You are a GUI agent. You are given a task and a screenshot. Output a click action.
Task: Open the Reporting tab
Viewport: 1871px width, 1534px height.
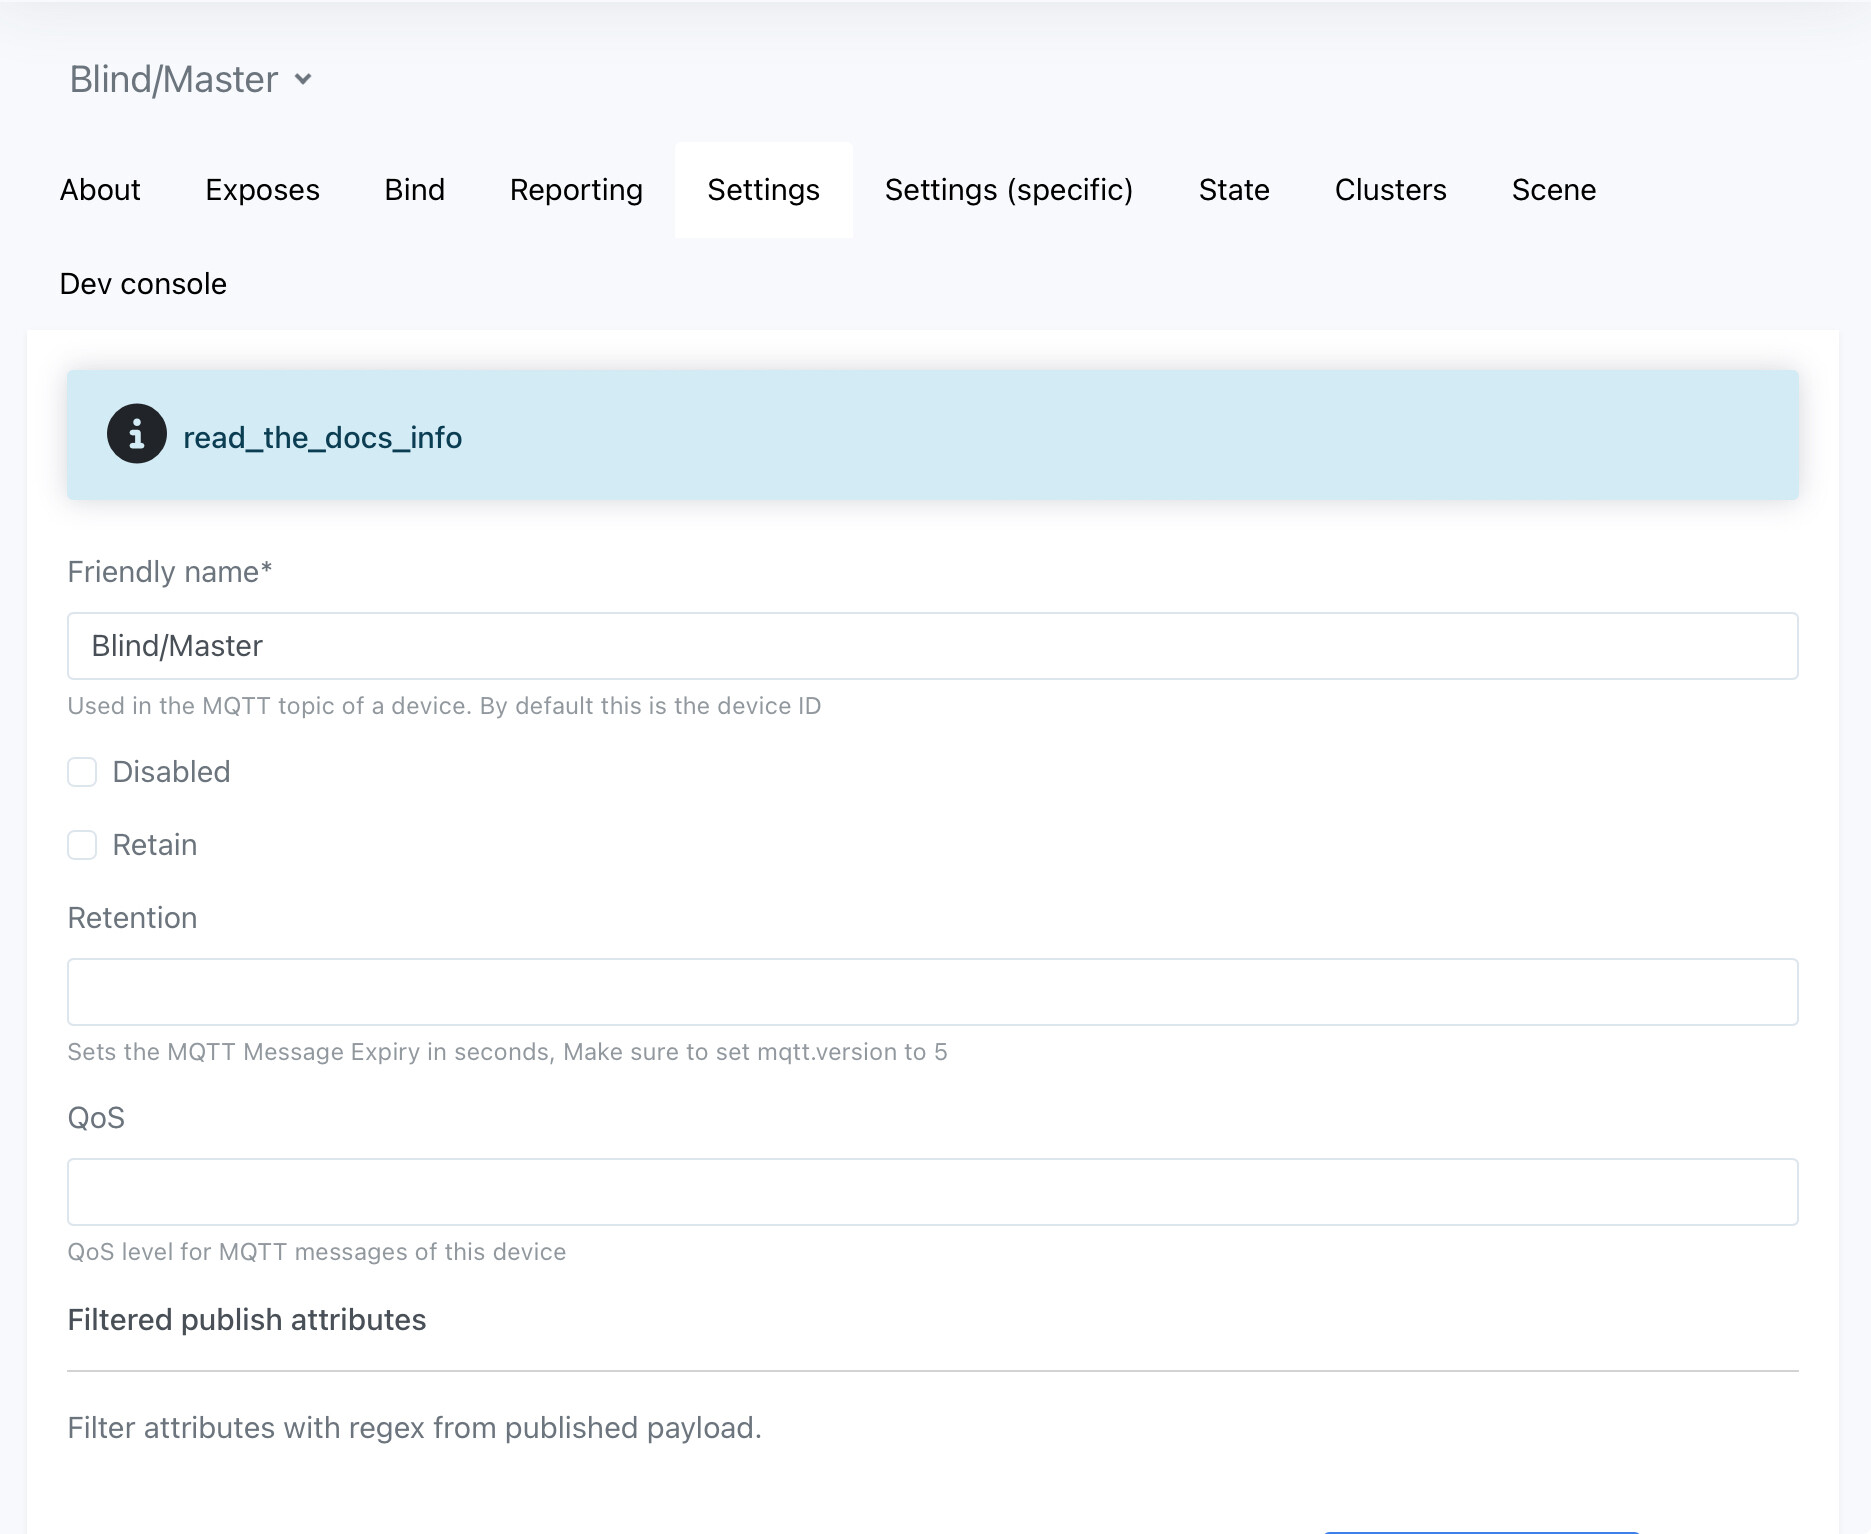575,190
